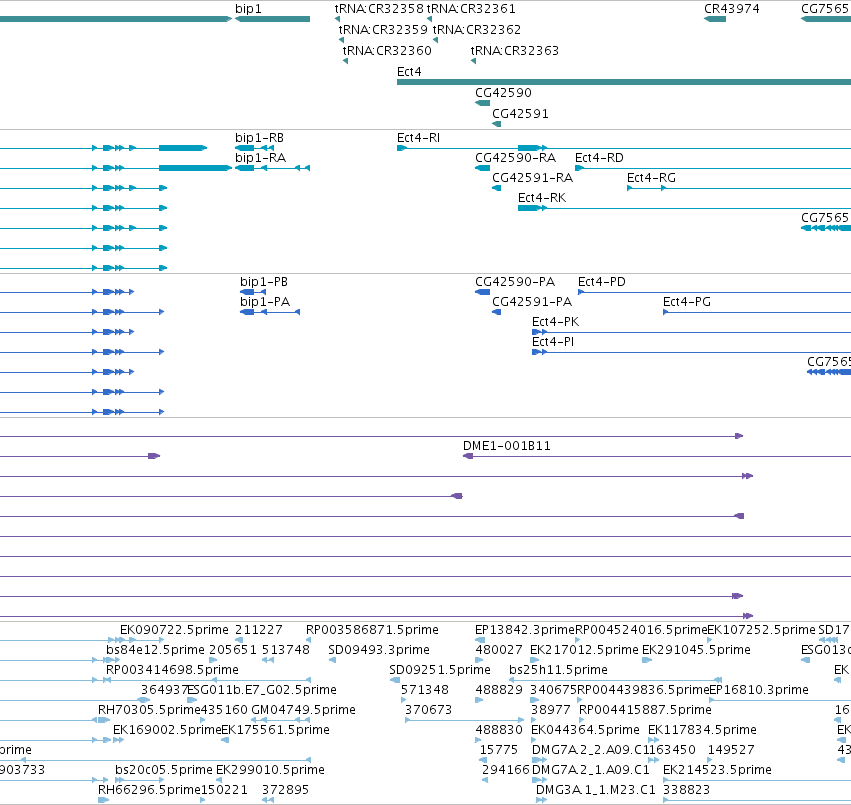Select the 211227 feature label

[259, 630]
